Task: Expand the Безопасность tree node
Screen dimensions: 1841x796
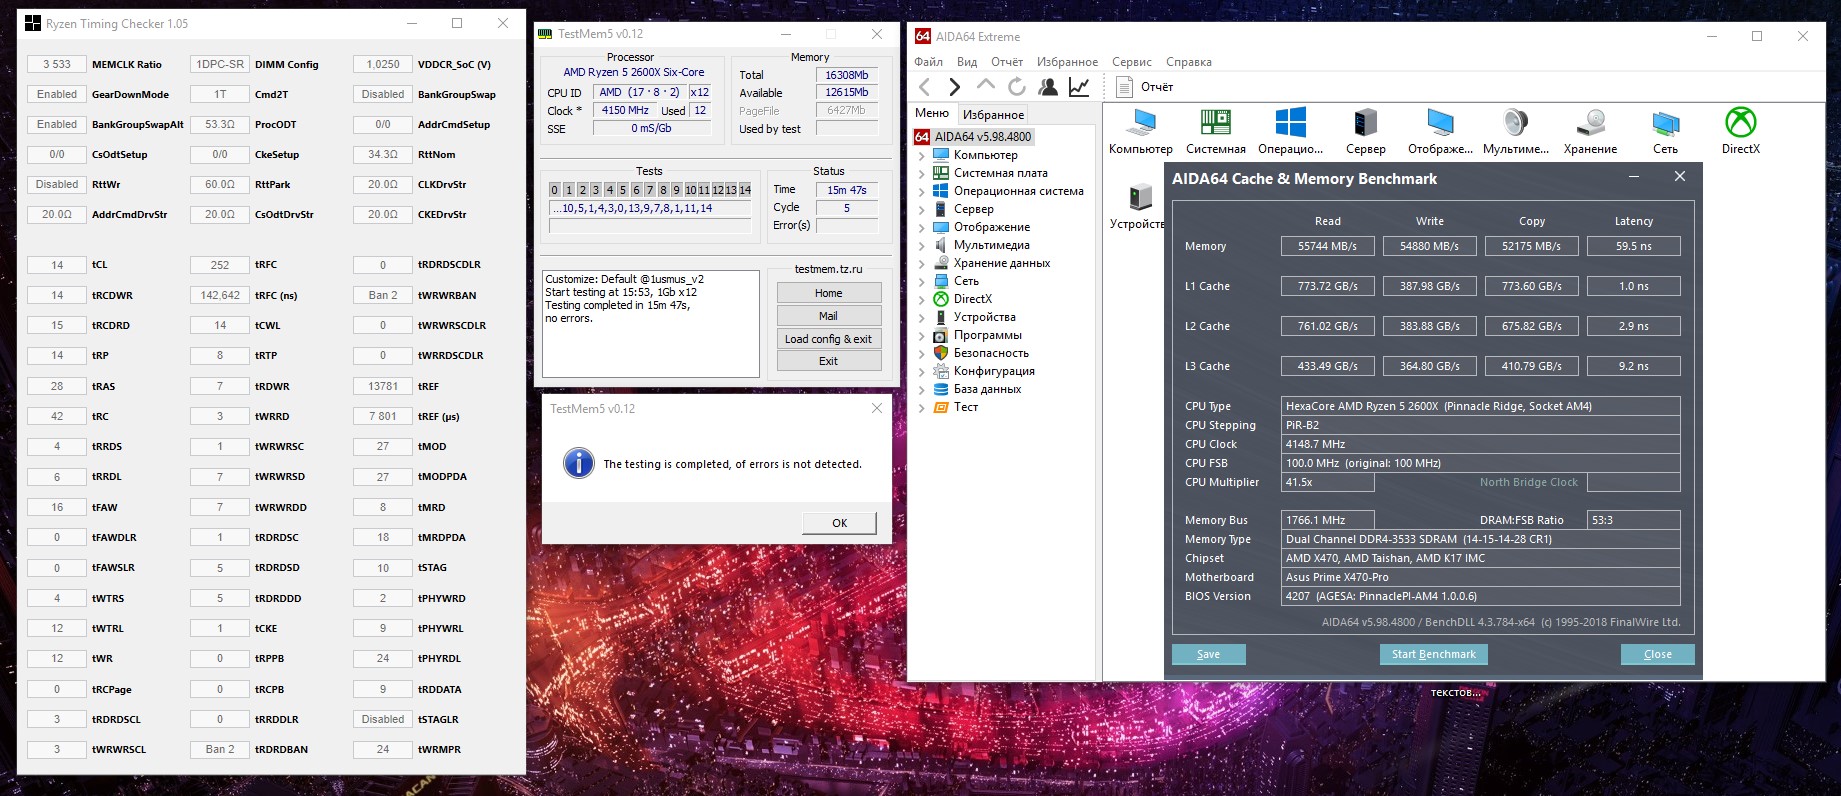Action: (x=921, y=353)
